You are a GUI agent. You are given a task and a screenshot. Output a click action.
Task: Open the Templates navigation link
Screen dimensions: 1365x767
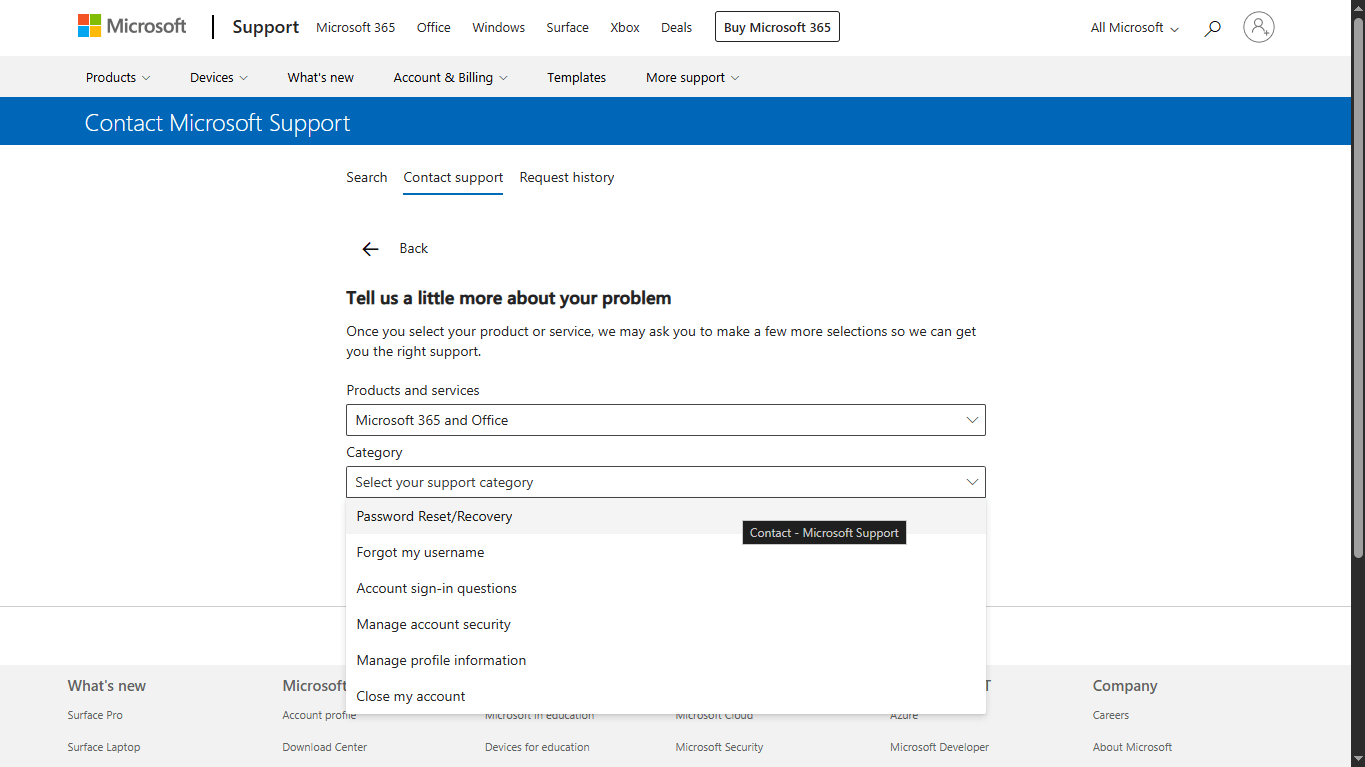576,77
